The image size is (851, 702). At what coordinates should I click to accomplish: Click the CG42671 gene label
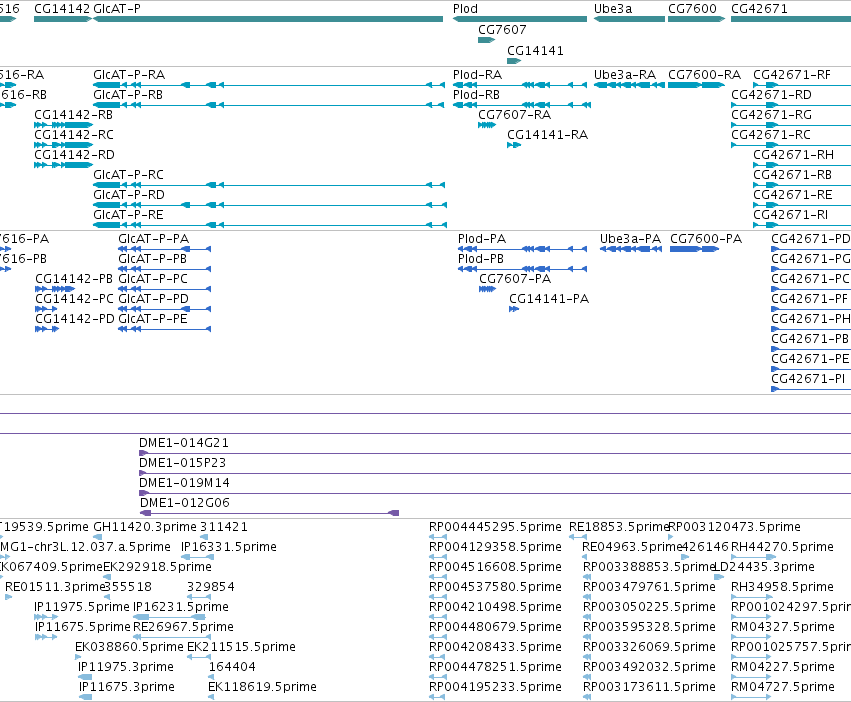point(759,9)
